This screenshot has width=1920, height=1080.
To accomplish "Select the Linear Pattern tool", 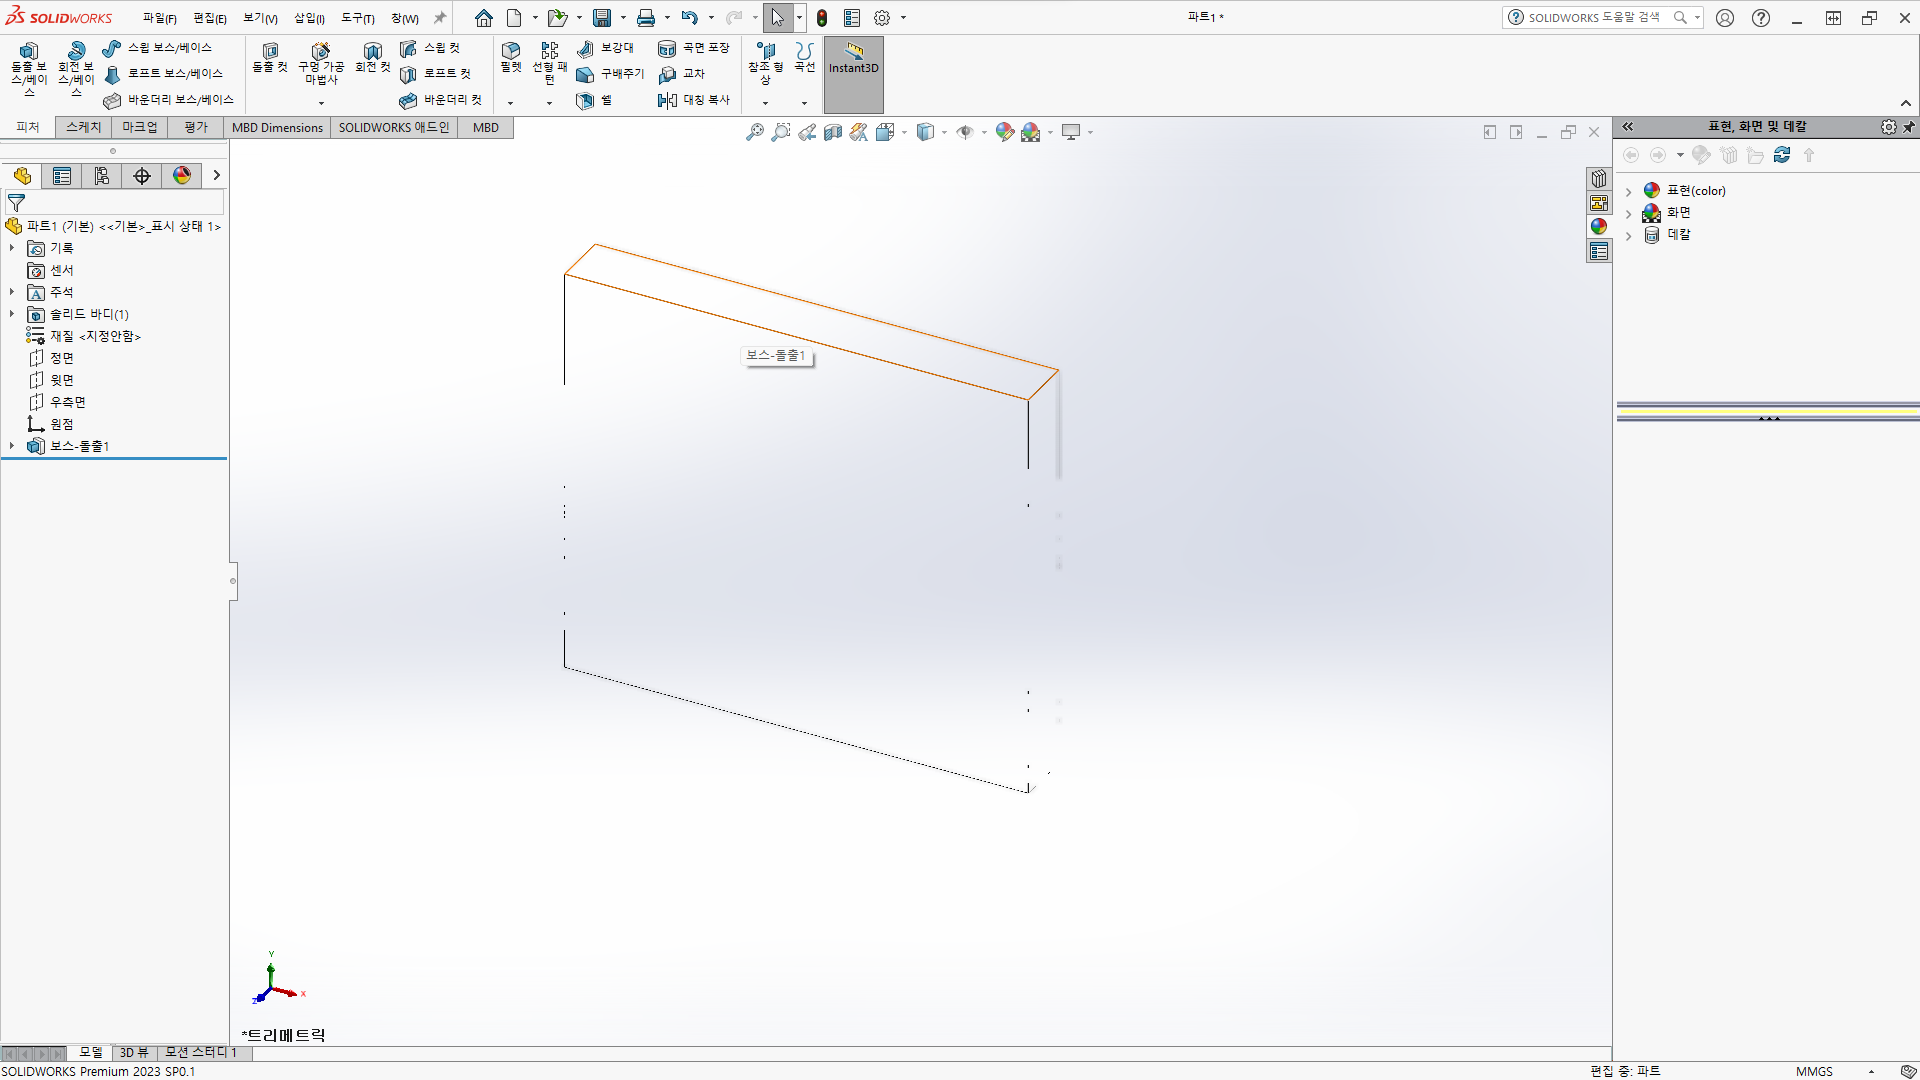I will 549,64.
